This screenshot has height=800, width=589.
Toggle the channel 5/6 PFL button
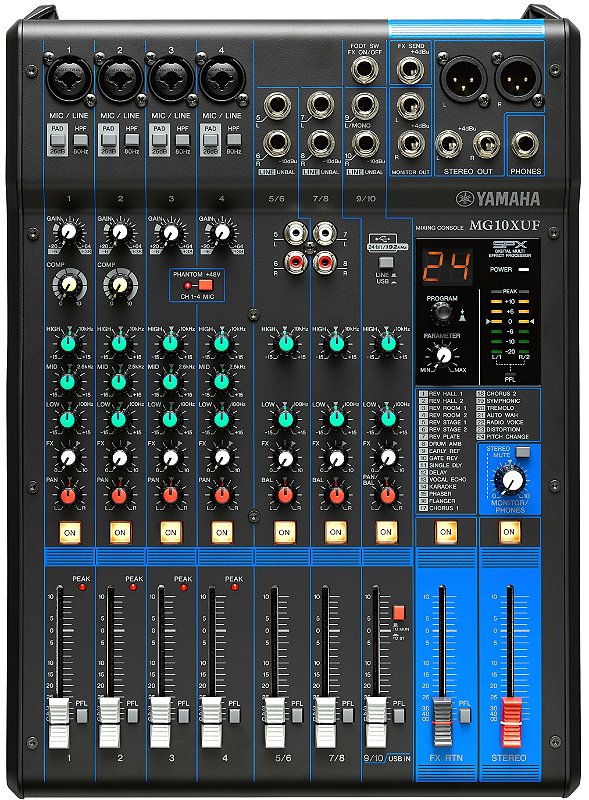pyautogui.click(x=297, y=715)
